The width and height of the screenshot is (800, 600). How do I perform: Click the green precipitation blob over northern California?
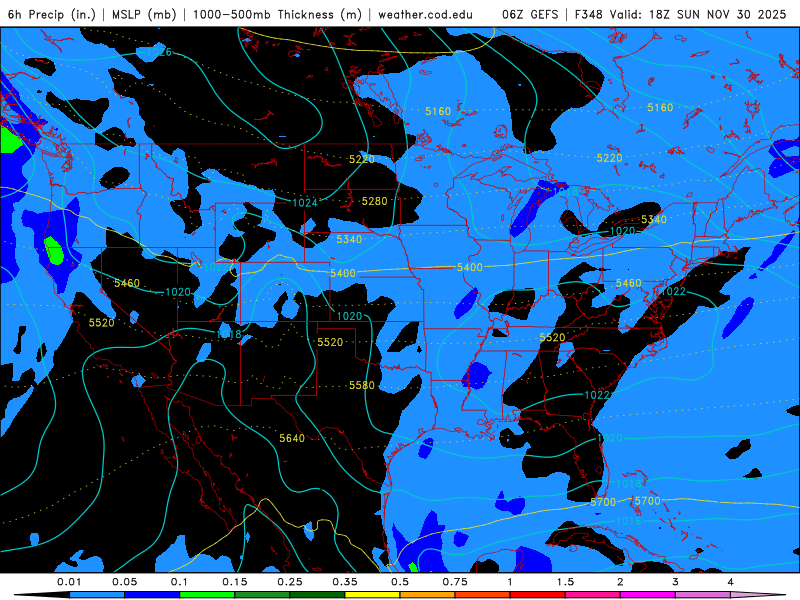pos(54,252)
